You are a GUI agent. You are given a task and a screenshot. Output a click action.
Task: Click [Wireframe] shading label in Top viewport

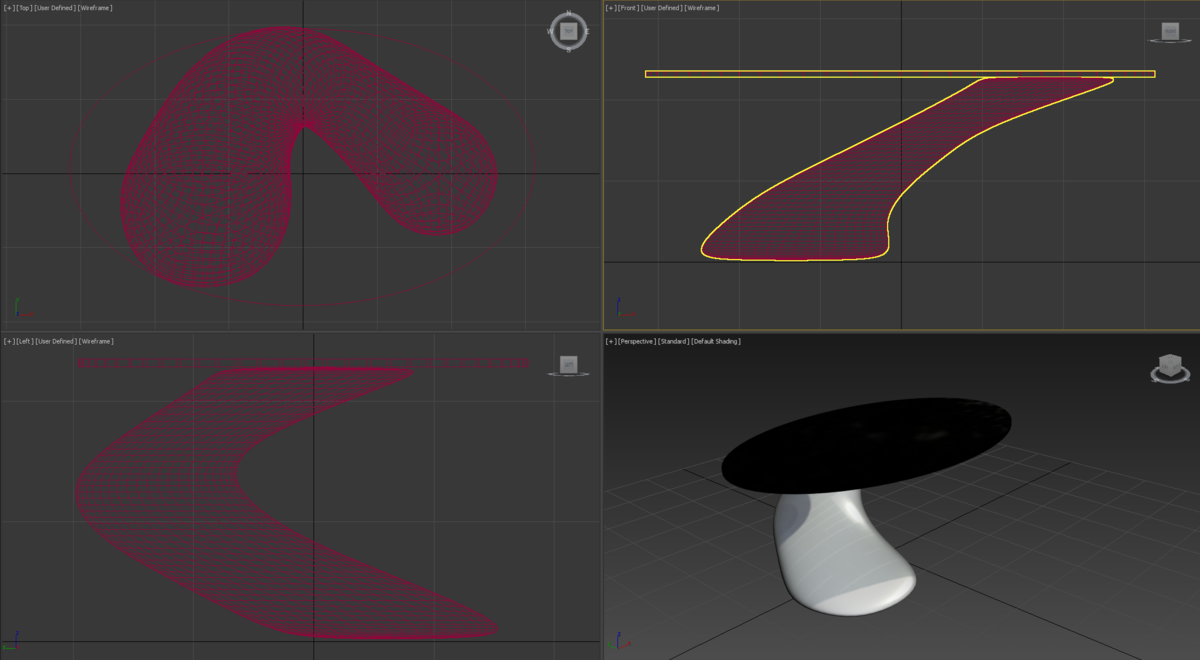point(95,8)
